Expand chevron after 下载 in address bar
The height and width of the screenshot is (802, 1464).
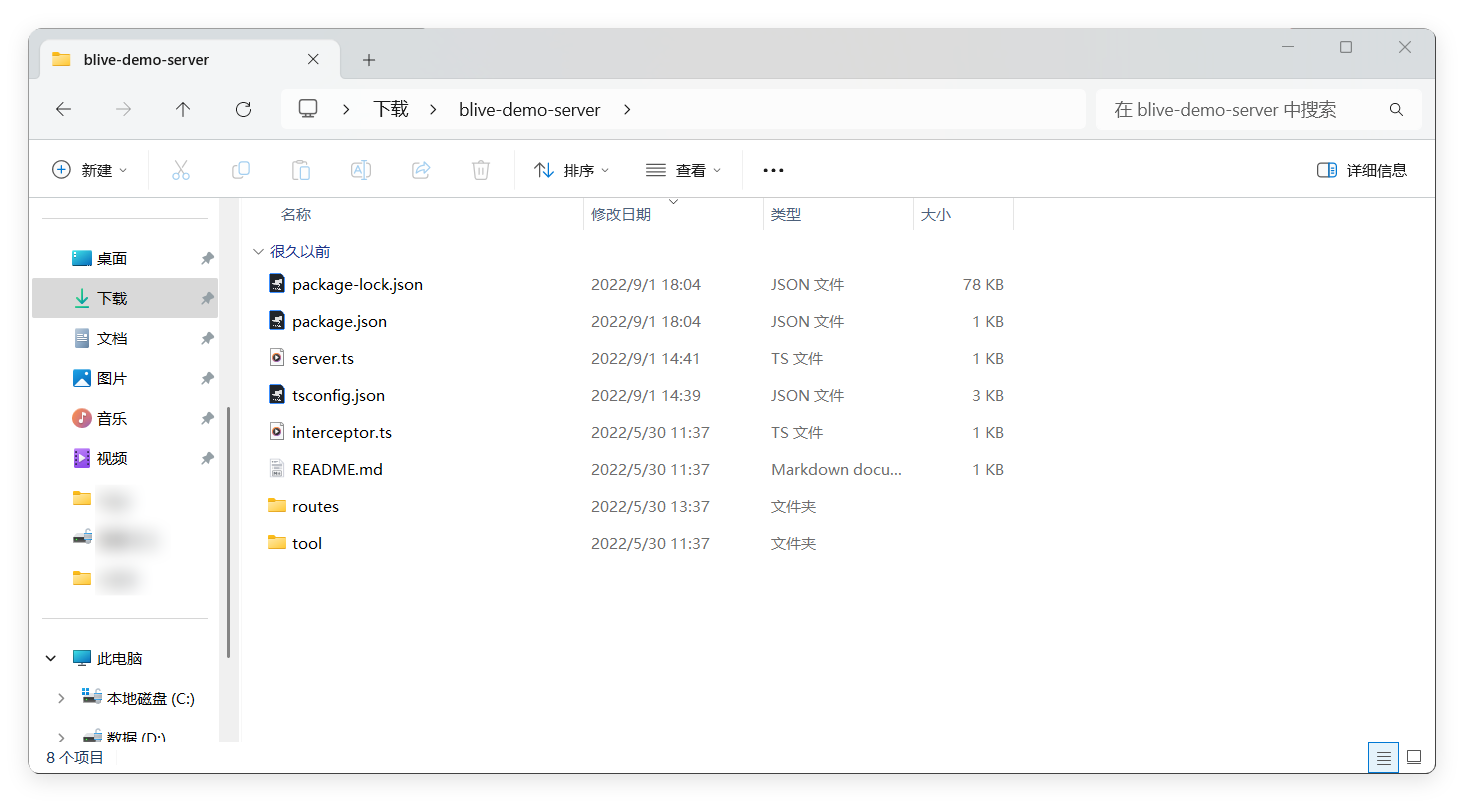434,110
